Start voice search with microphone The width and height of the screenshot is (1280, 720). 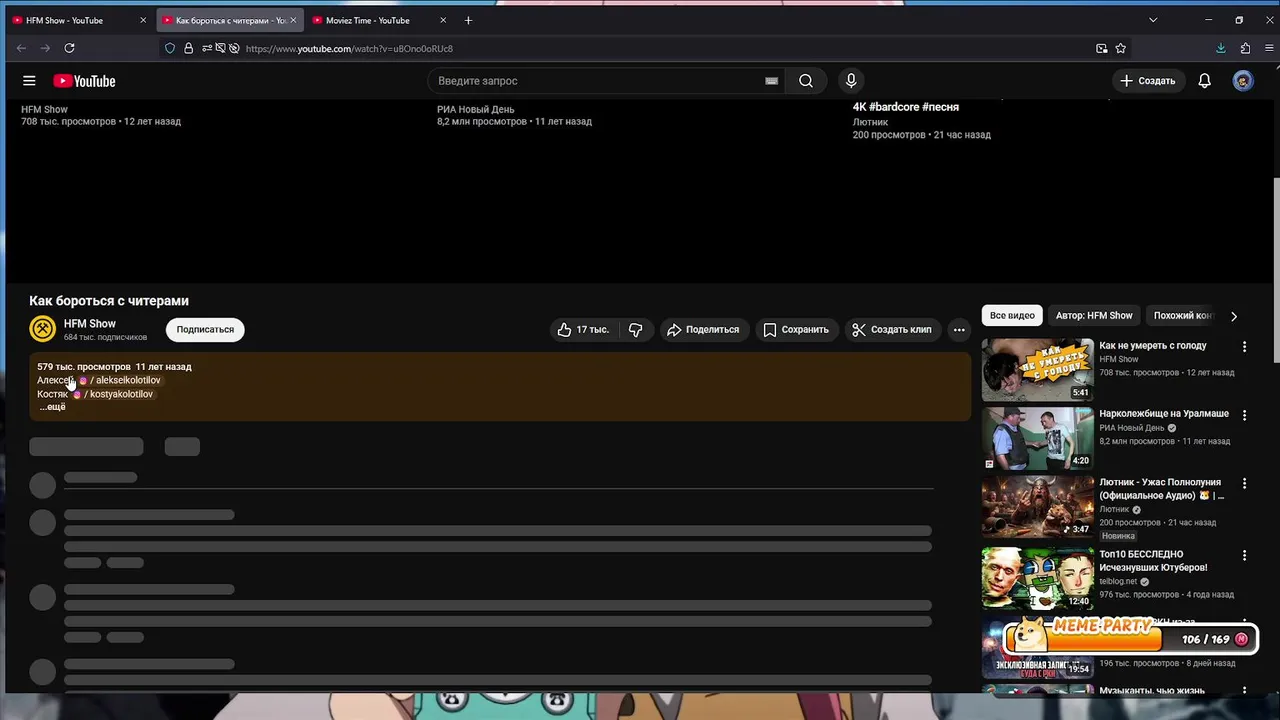(851, 81)
